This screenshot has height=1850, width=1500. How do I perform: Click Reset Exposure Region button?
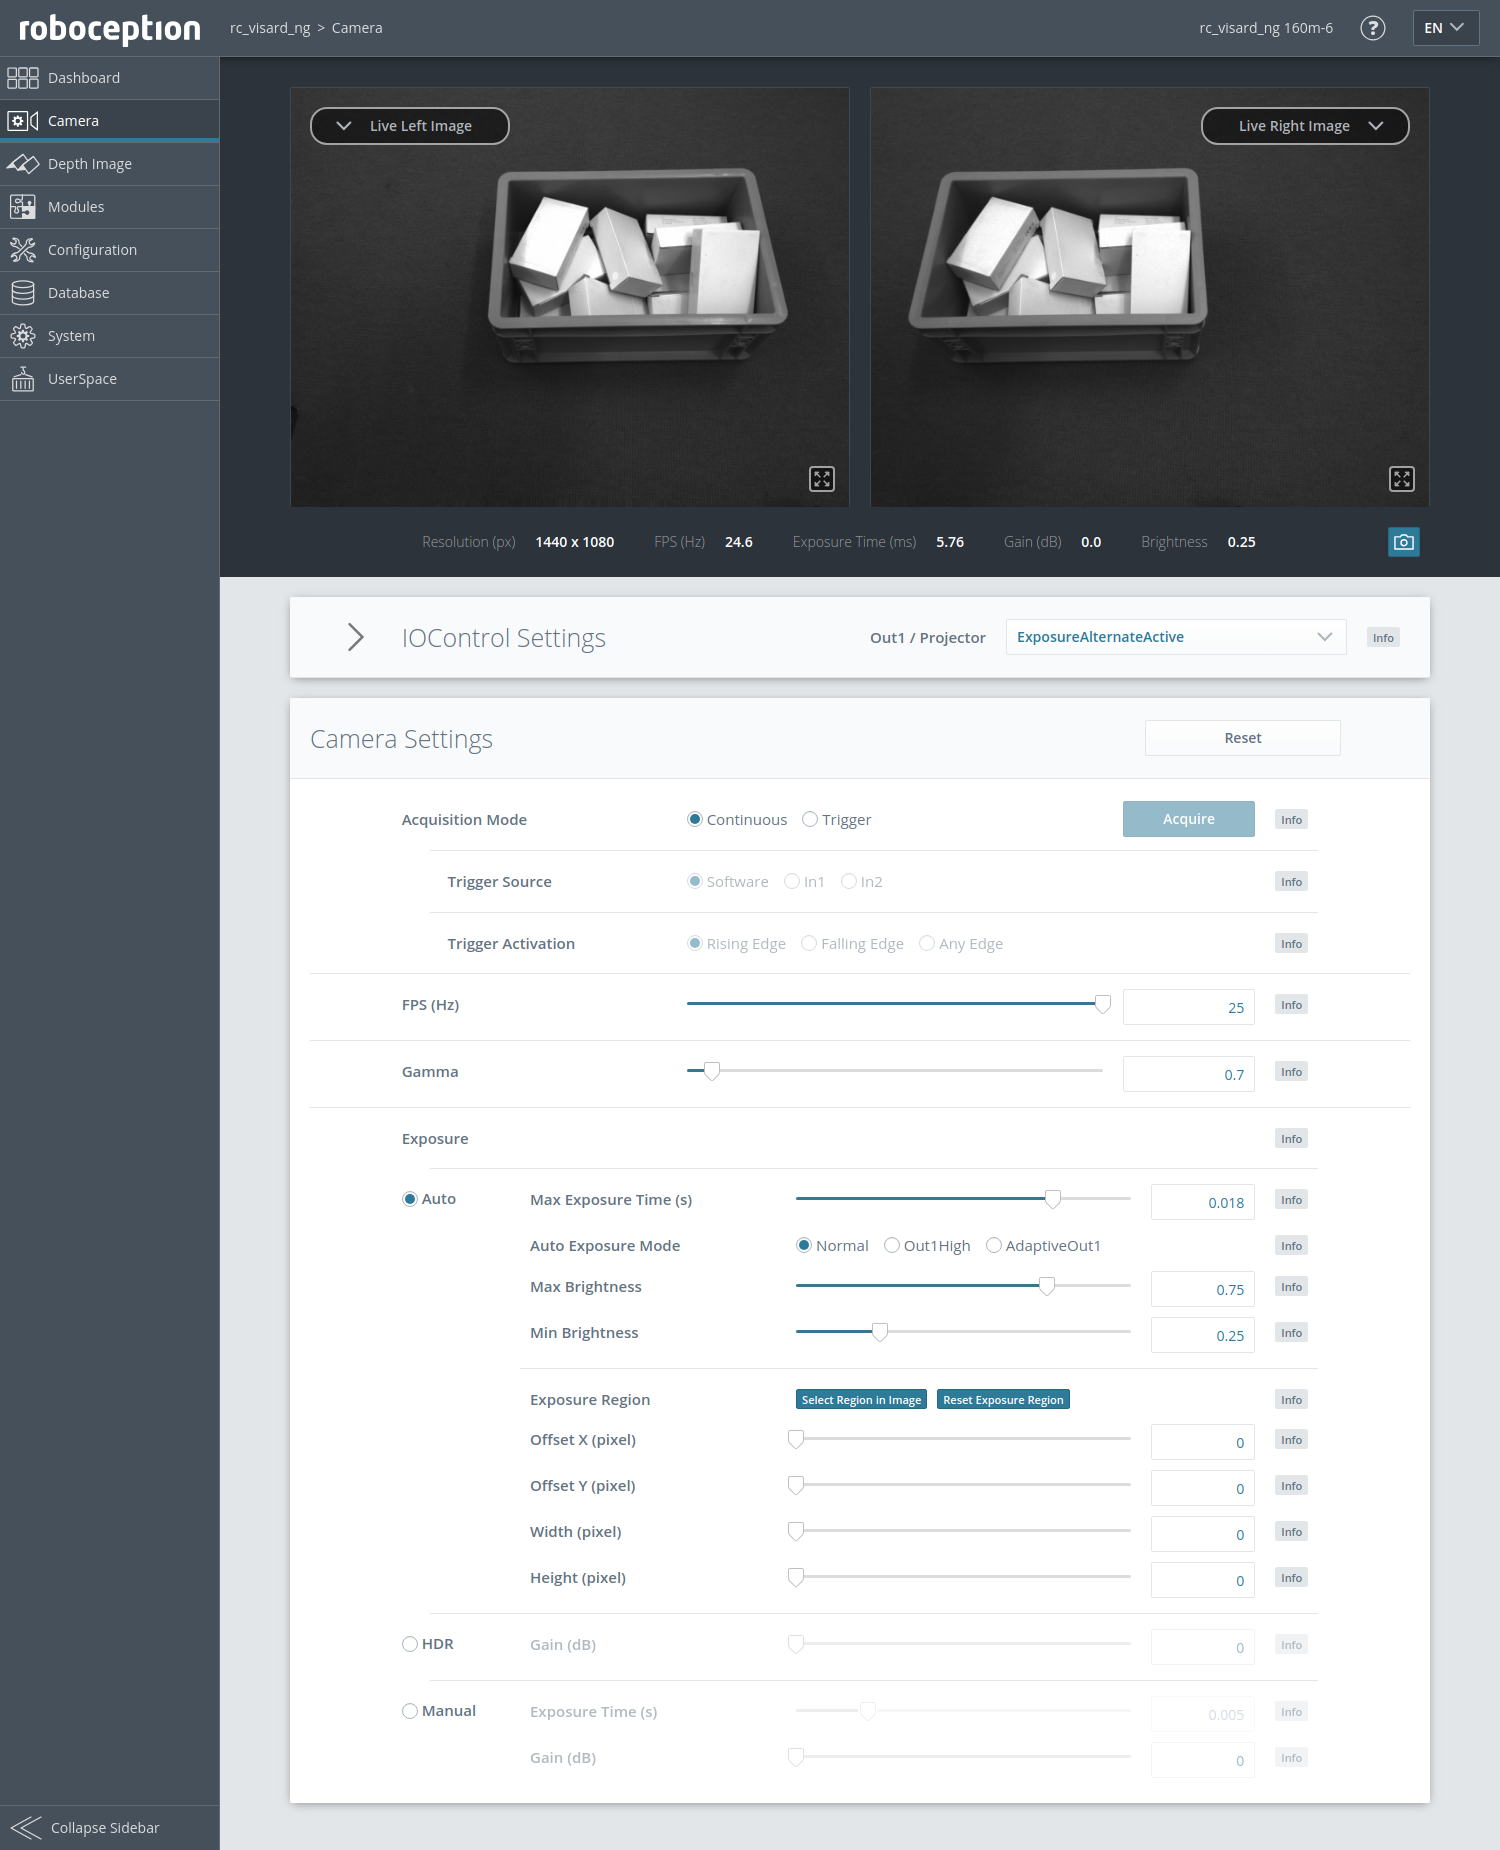pyautogui.click(x=1003, y=1400)
